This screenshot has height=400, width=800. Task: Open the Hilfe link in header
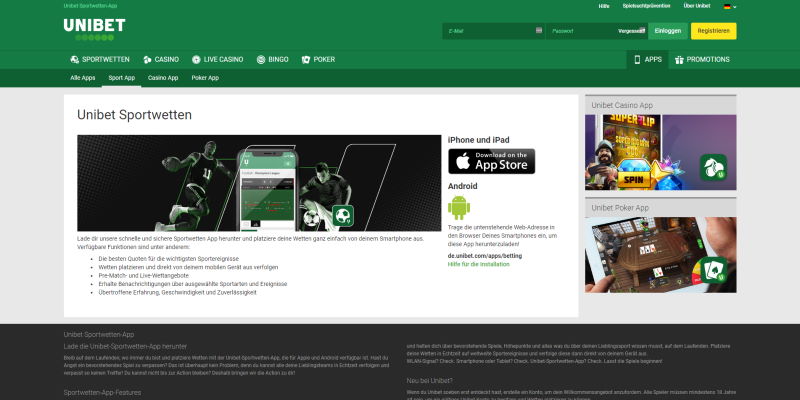[x=604, y=6]
